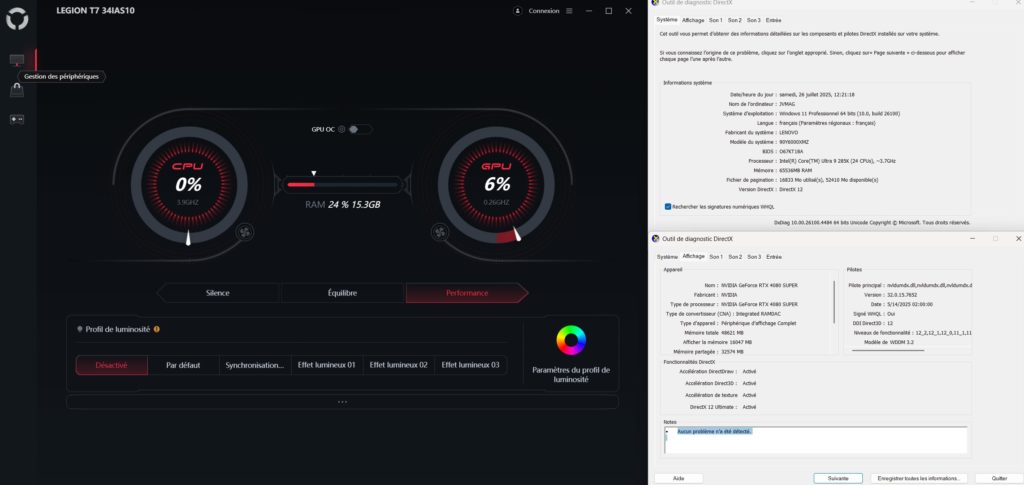
Task: Open the hamburger menu in Legion title bar
Action: (569, 11)
